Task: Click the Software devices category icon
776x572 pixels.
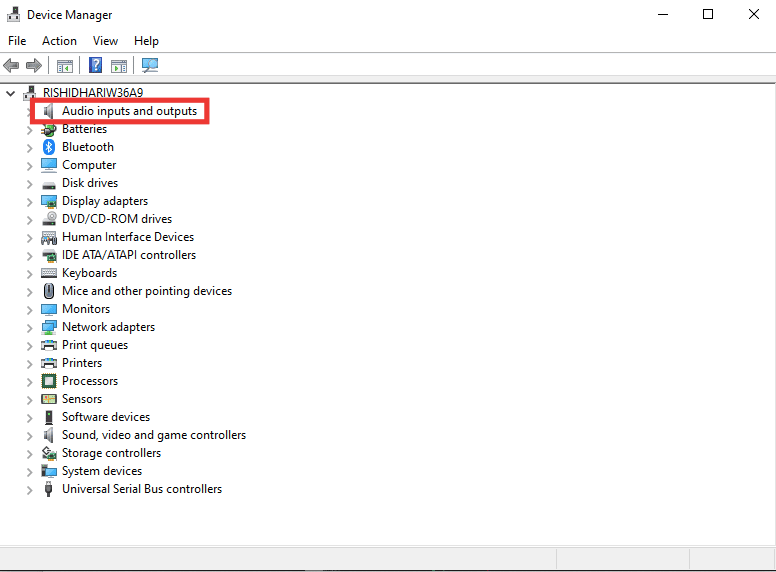Action: [x=48, y=417]
